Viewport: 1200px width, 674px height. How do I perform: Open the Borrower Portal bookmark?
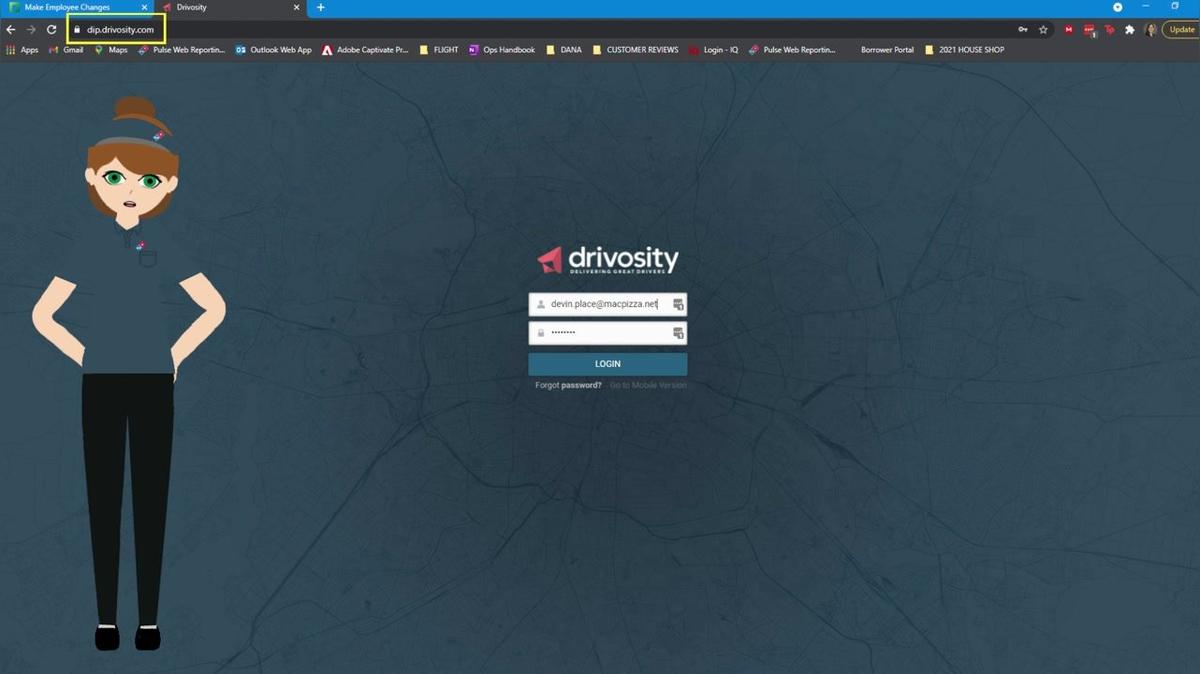tap(887, 50)
